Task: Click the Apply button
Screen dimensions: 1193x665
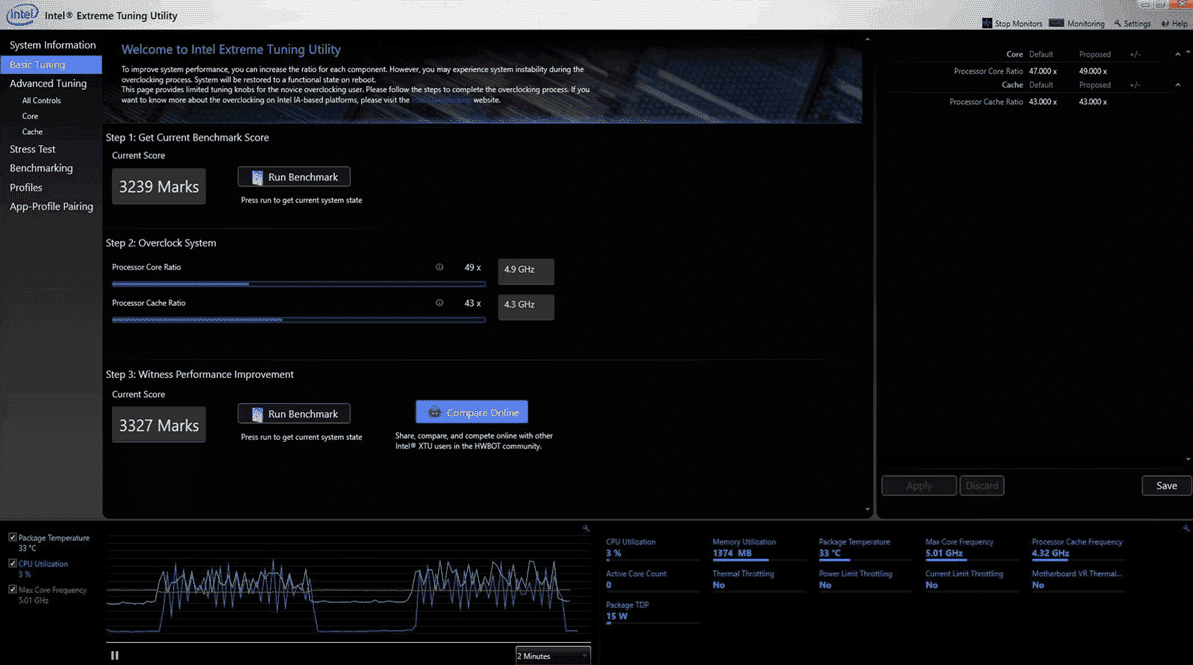Action: (x=918, y=485)
